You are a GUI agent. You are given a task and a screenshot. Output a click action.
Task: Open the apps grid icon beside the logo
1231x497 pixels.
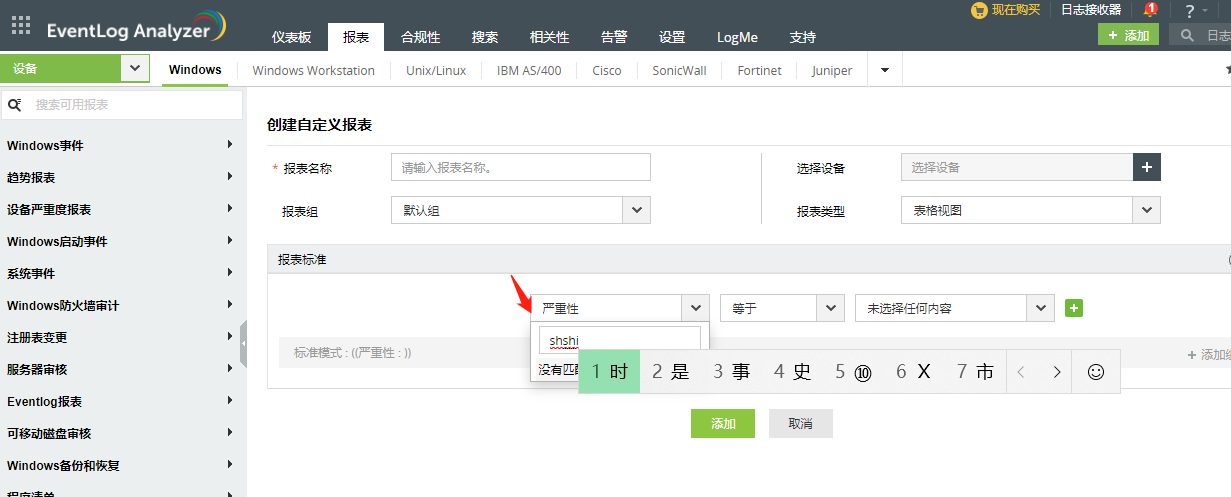coord(20,25)
